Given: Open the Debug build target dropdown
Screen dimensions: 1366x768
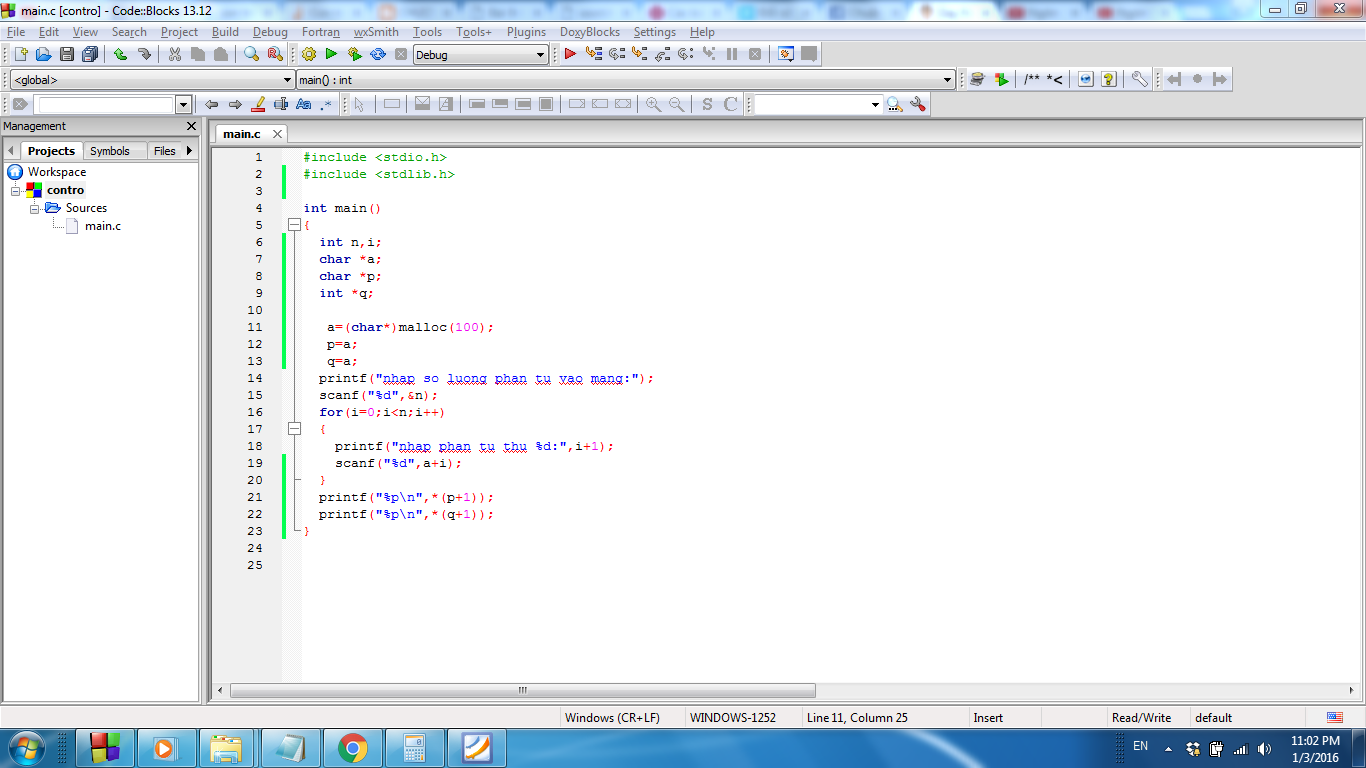Looking at the screenshot, I should click(x=540, y=55).
